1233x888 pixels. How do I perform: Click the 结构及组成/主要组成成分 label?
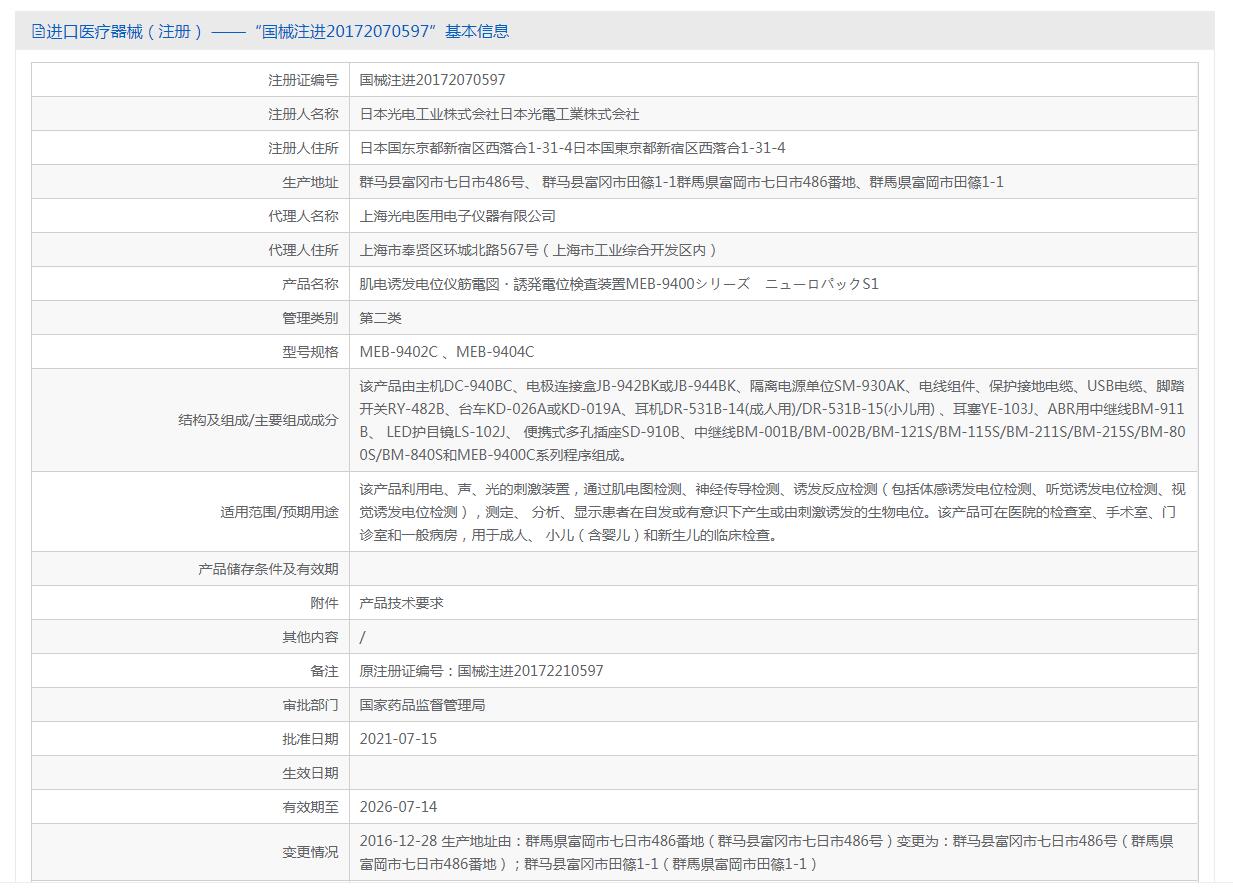click(258, 421)
